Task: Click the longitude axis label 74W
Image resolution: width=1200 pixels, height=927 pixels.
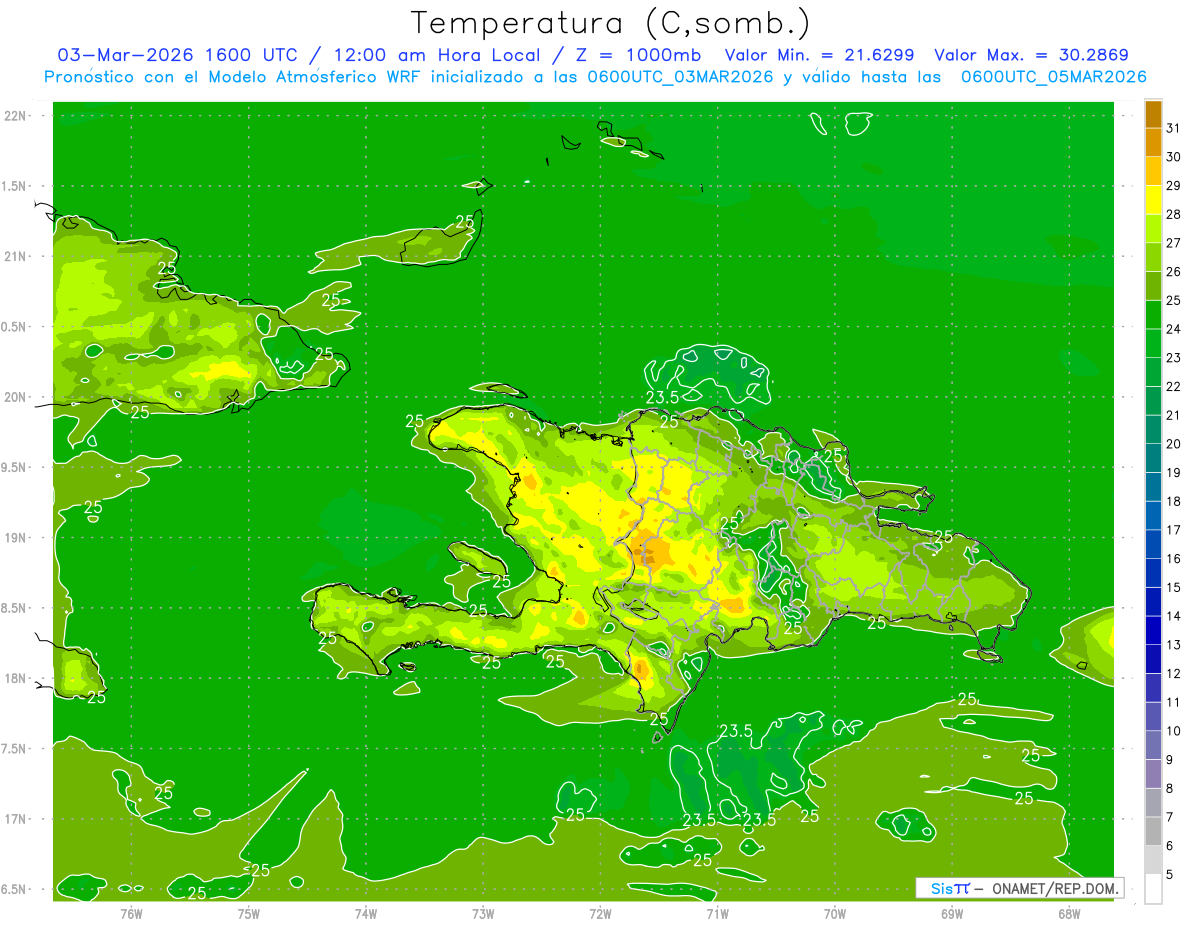Action: coord(365,914)
